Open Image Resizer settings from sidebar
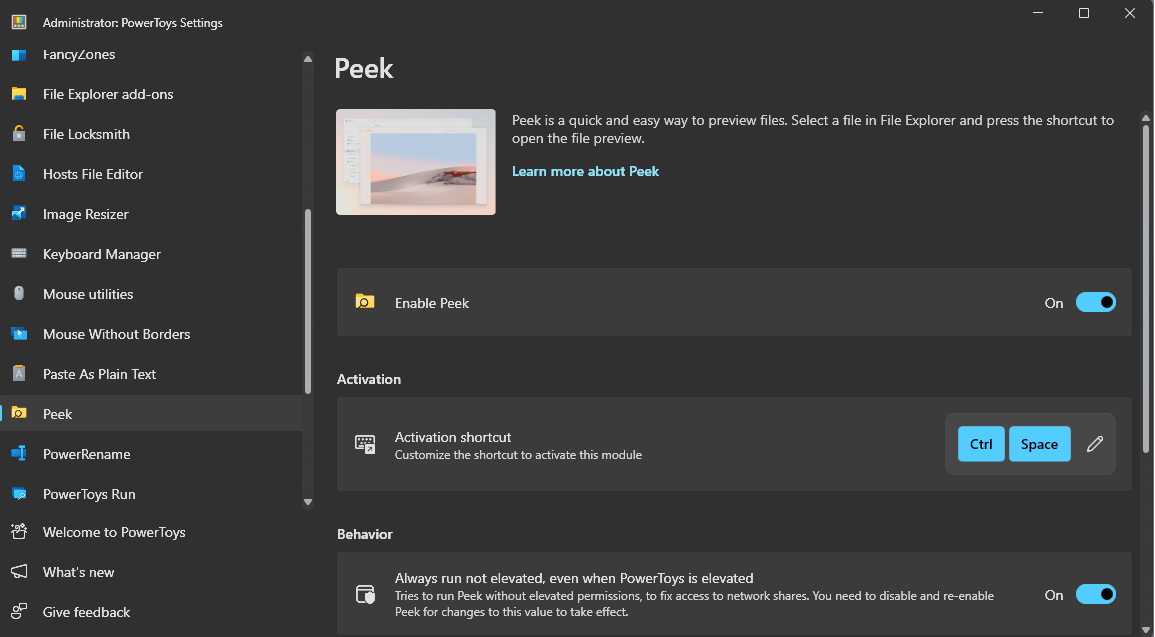Image resolution: width=1155 pixels, height=637 pixels. pyautogui.click(x=85, y=213)
